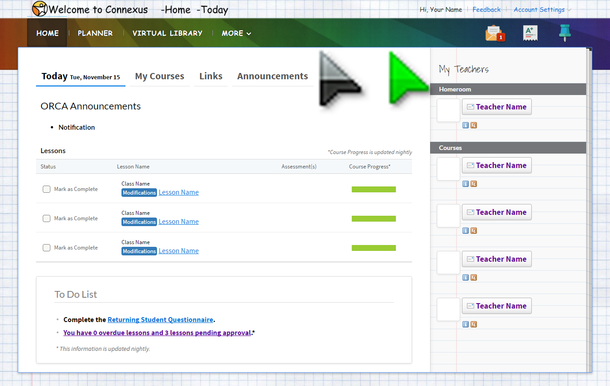
Task: Open the VIRTUAL LIBRARY nav item
Action: 167,33
